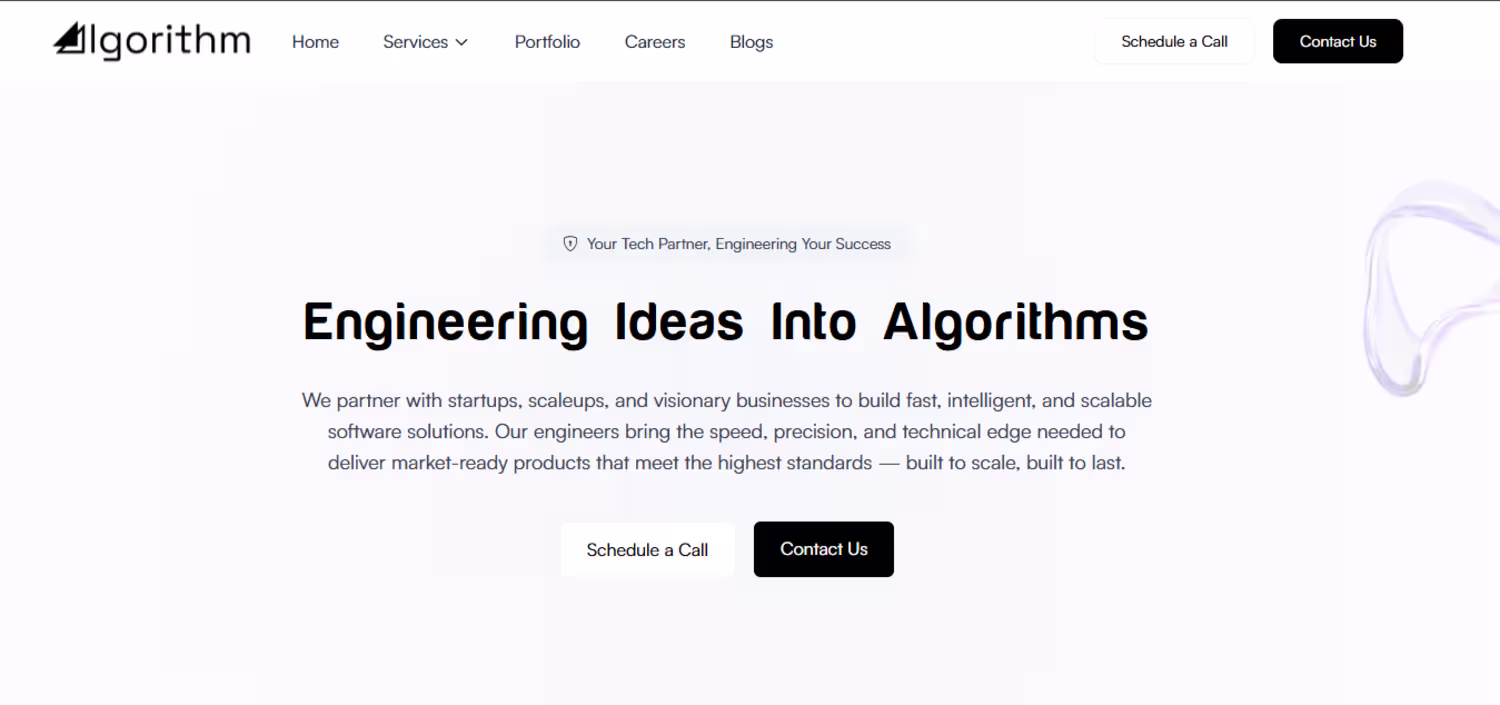Screen dimensions: 1500x705
Task: Click the word 'Engineering' in the headline
Action: point(445,323)
